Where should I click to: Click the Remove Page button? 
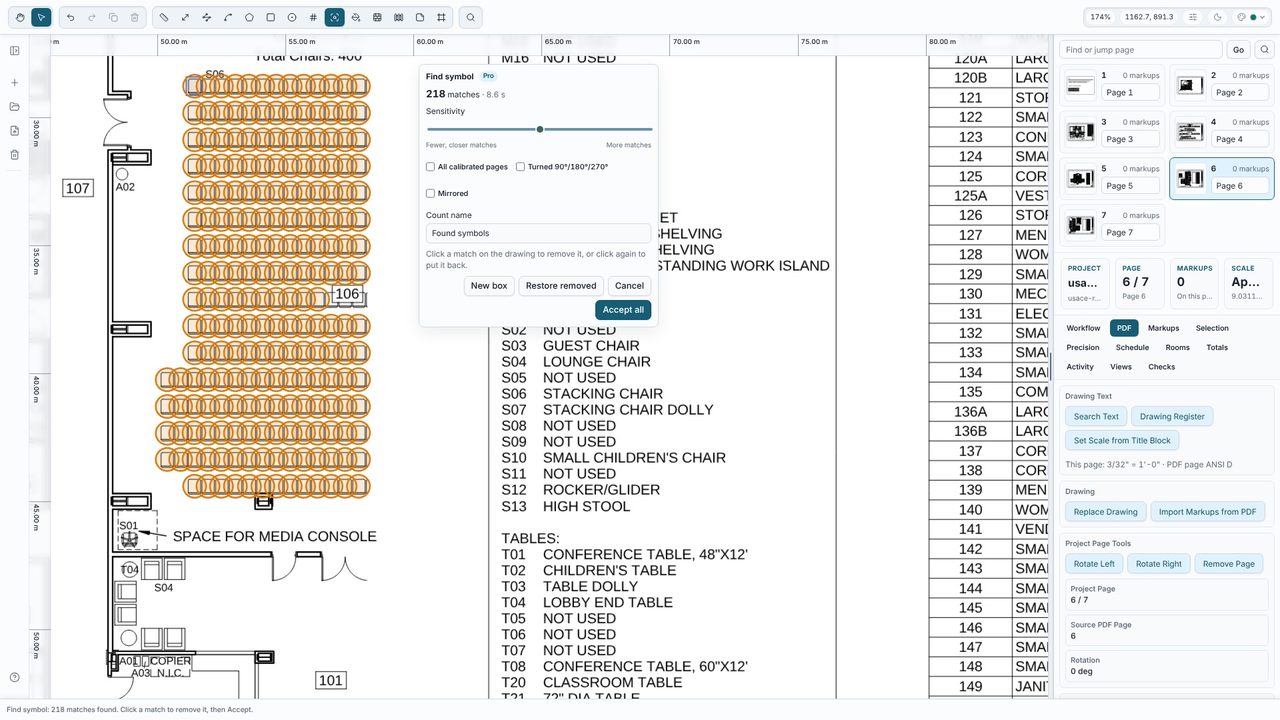1229,564
